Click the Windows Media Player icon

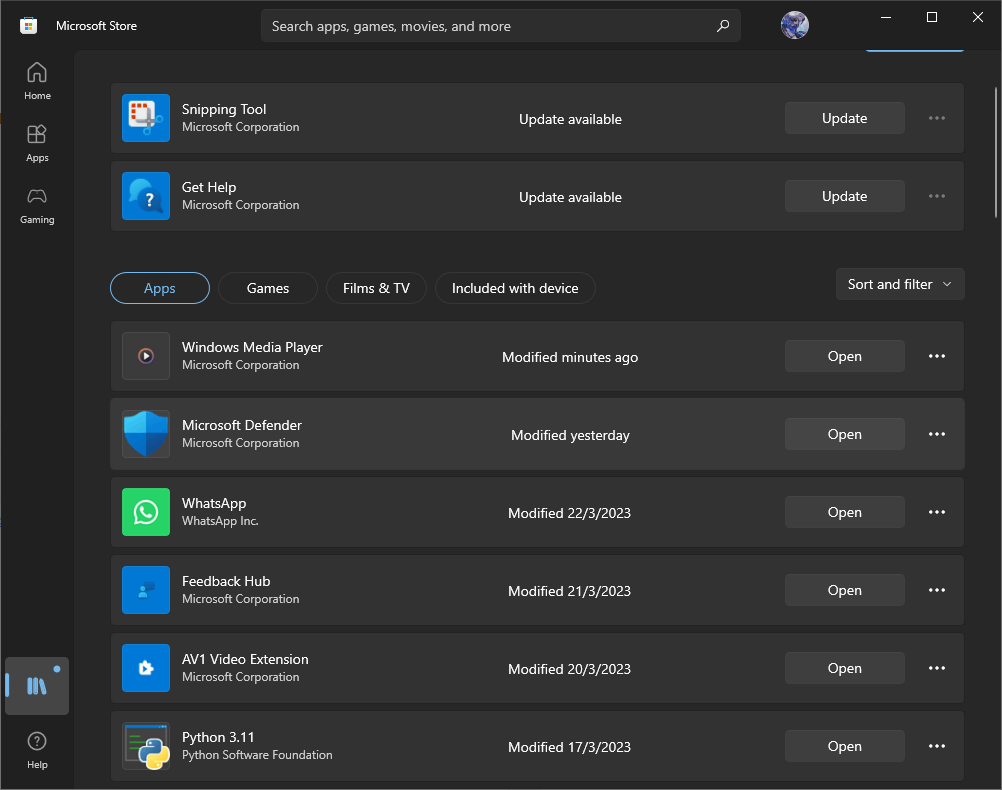pos(146,356)
